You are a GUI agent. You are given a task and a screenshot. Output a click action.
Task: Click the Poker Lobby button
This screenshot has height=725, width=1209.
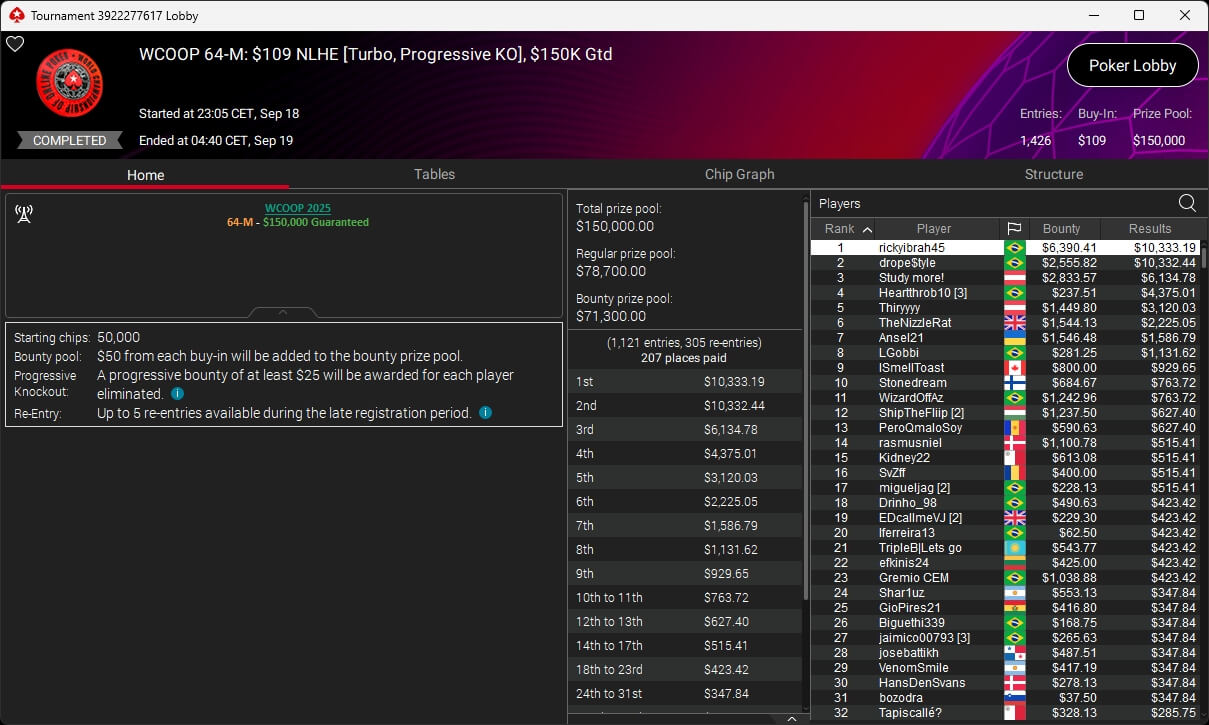click(1132, 66)
